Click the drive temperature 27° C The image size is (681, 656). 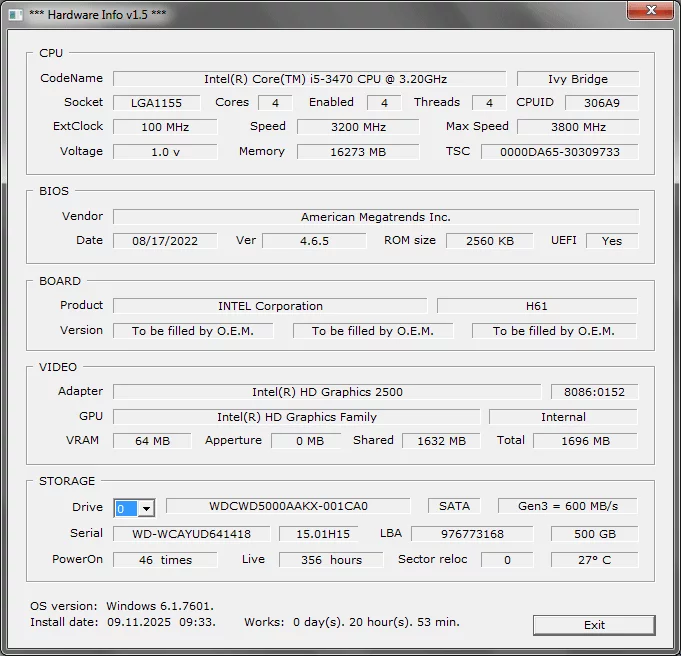pos(595,560)
